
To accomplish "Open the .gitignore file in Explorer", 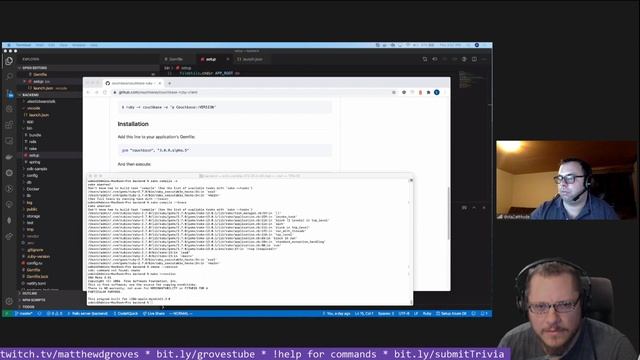I will [35, 250].
